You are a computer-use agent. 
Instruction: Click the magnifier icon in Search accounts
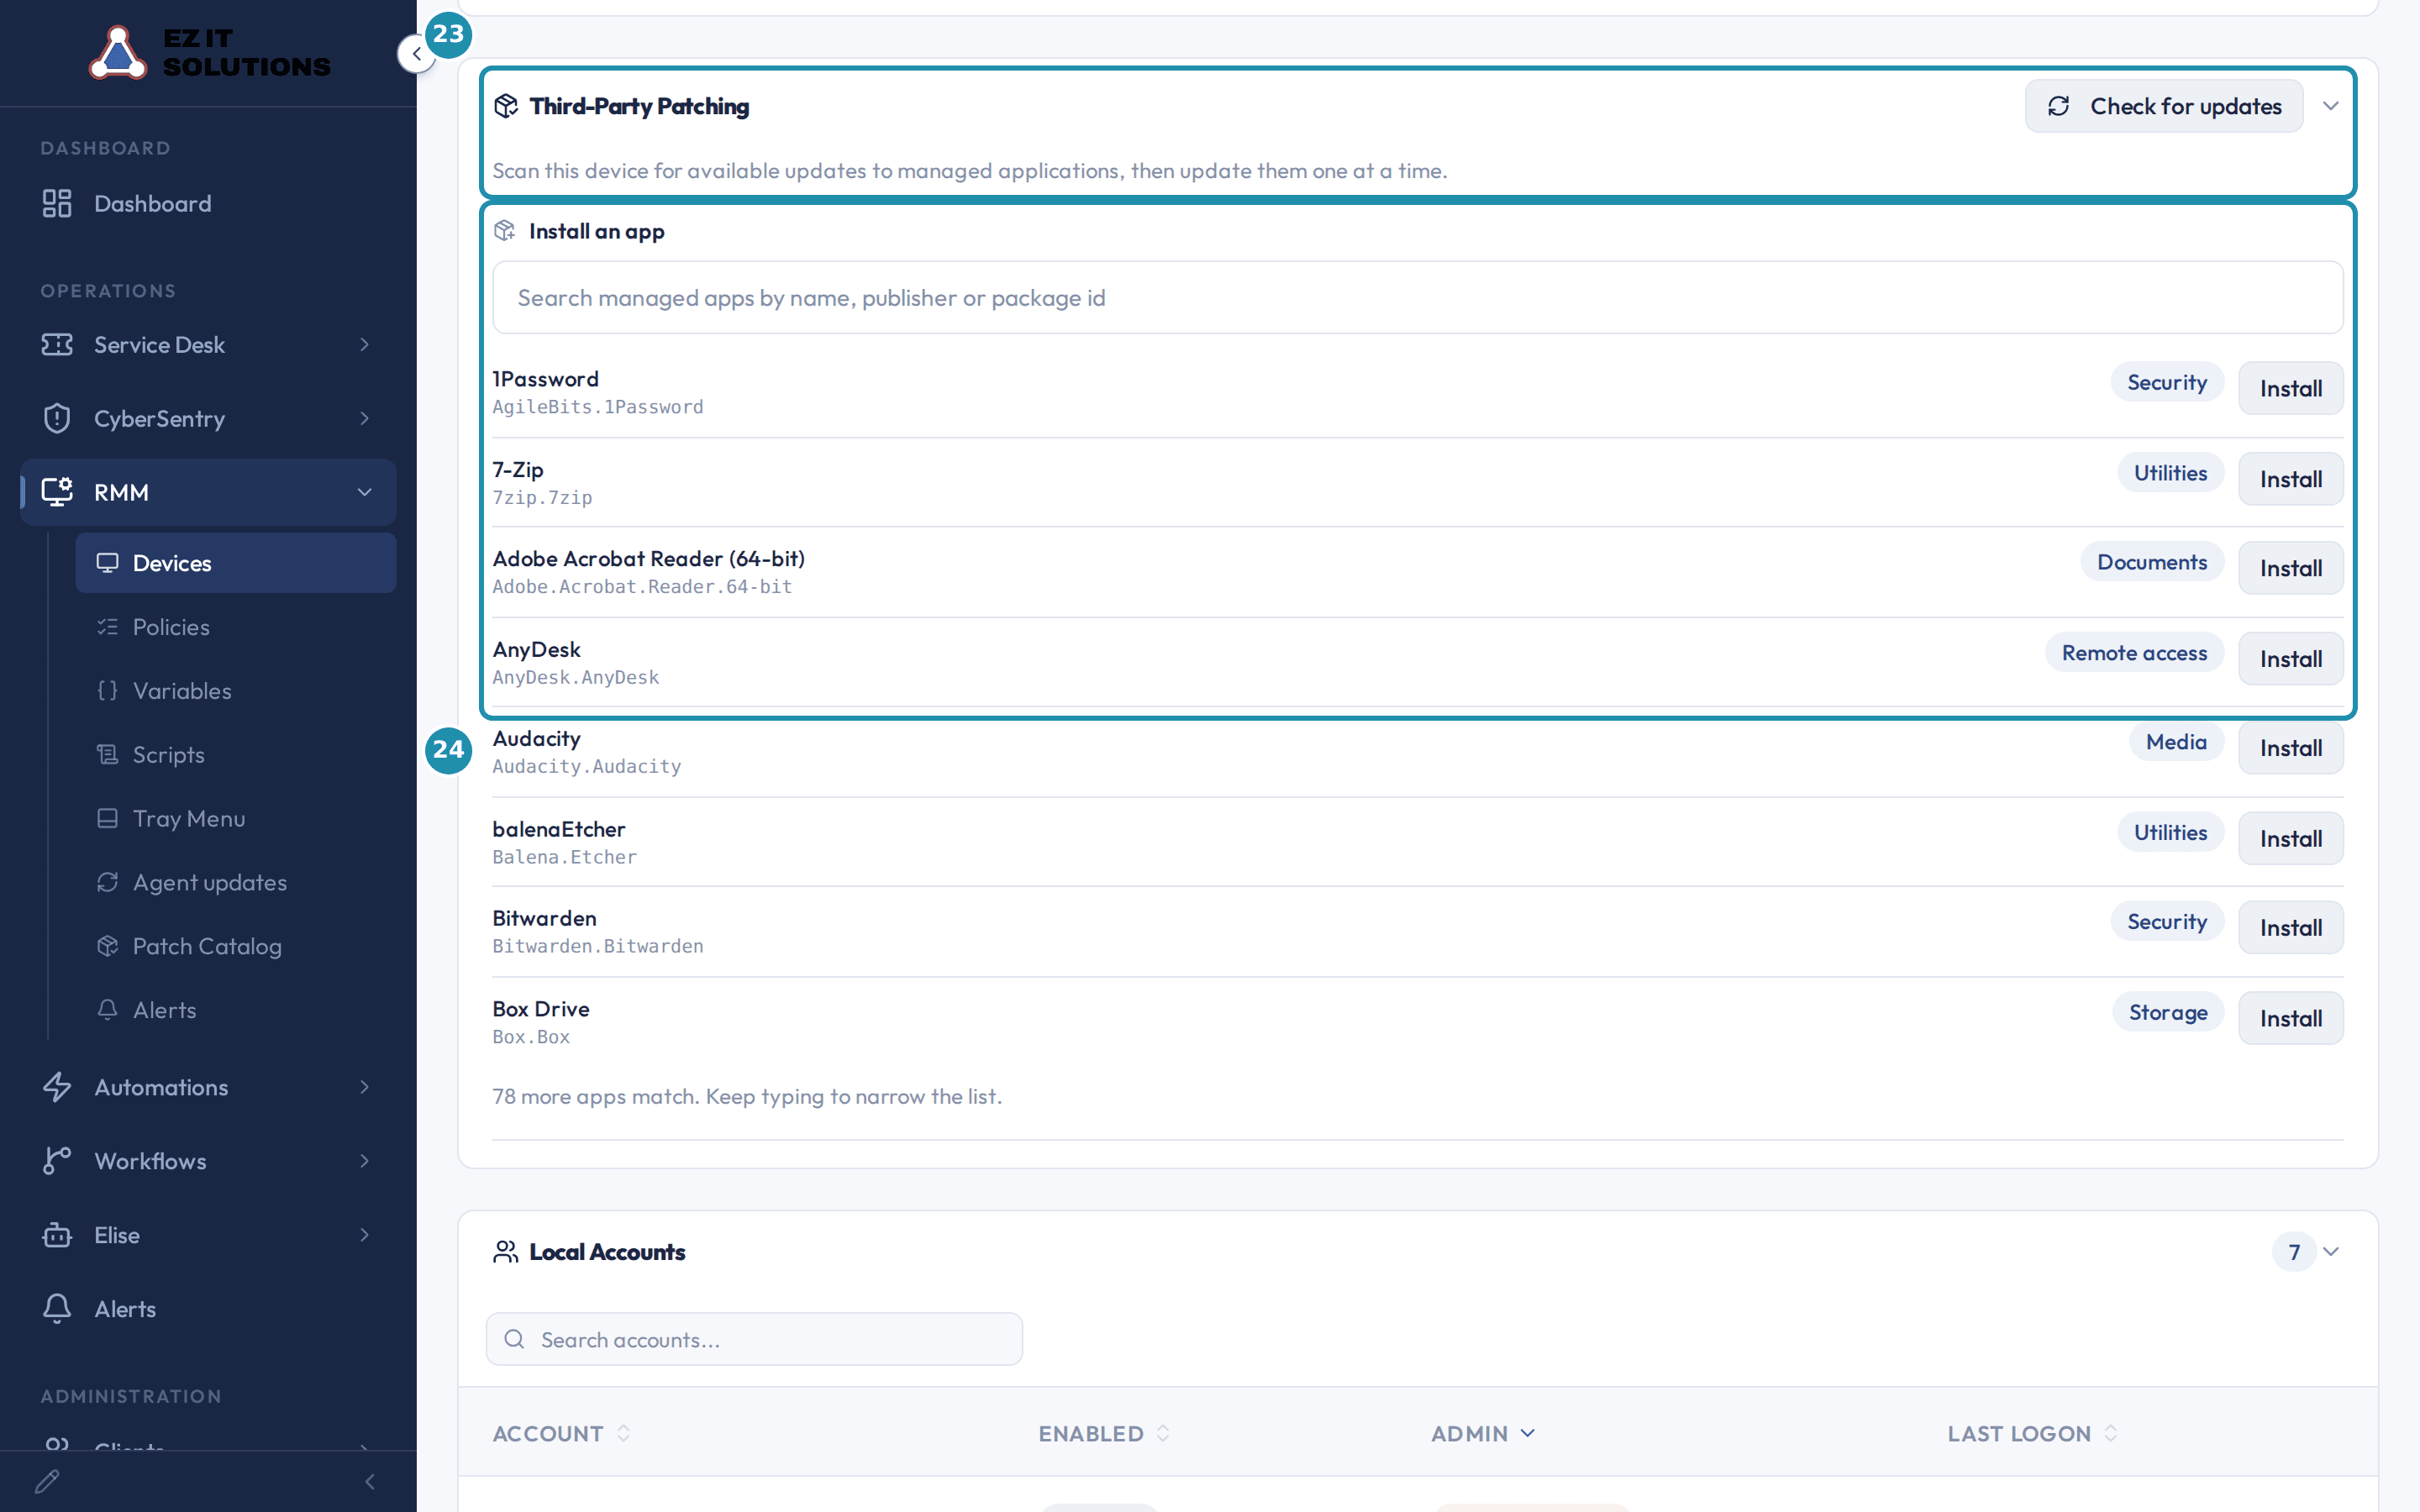pyautogui.click(x=514, y=1339)
